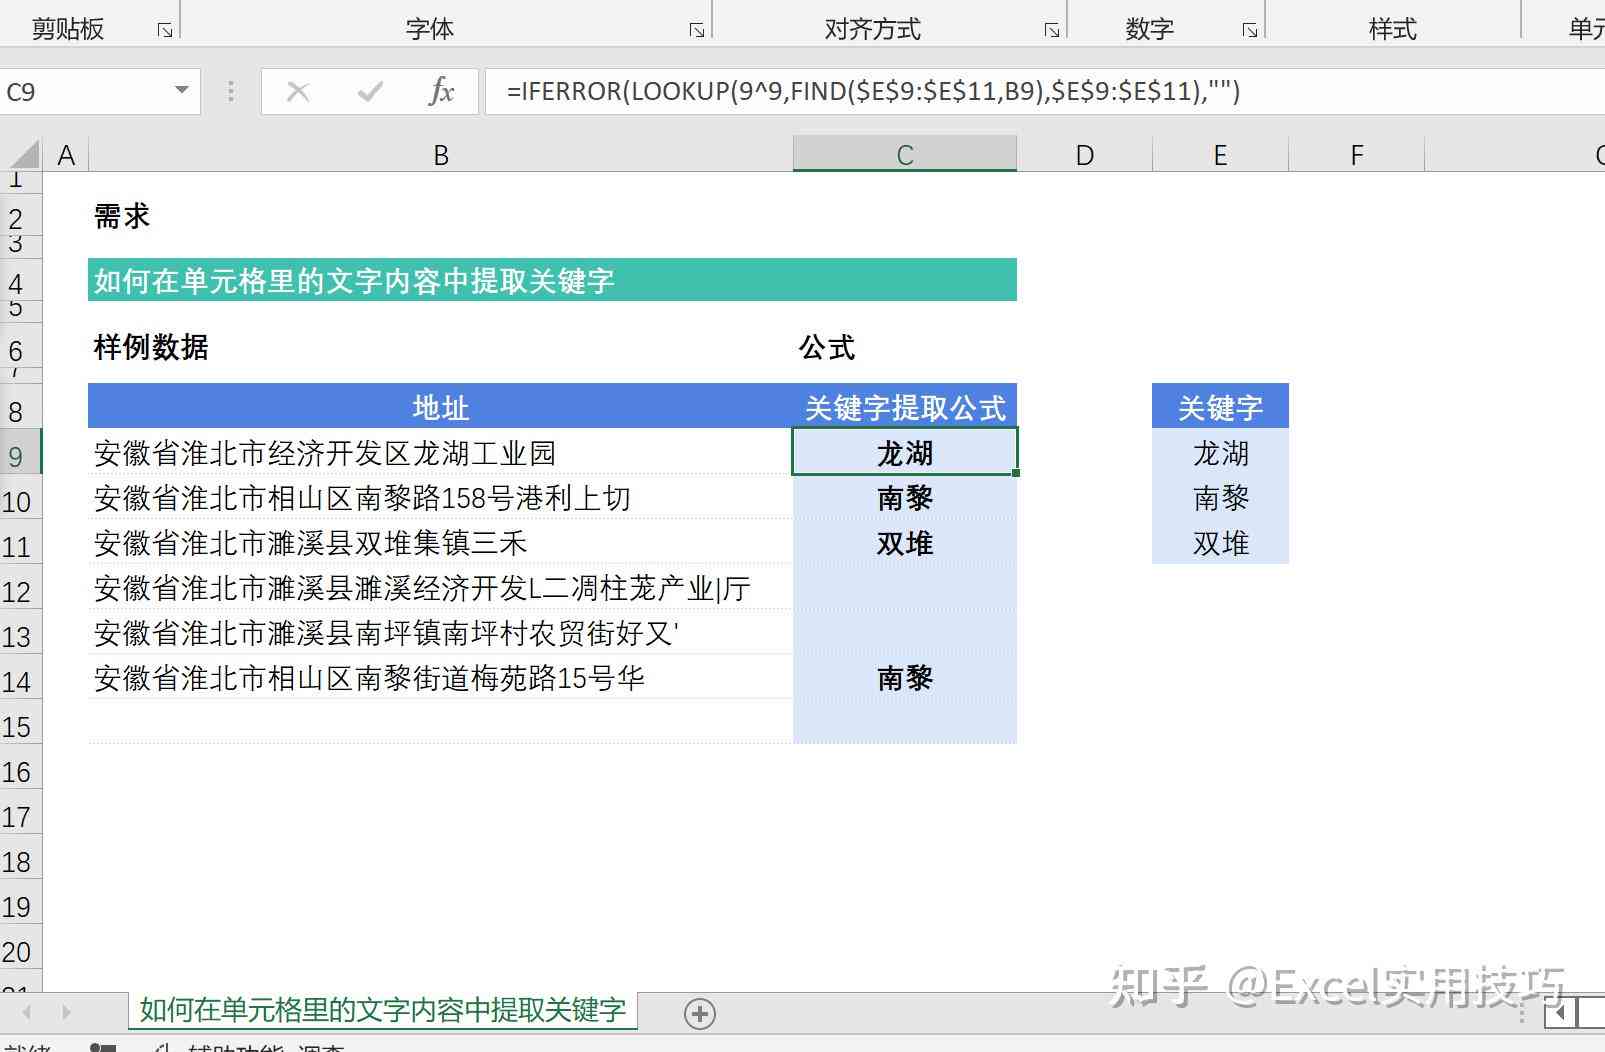This screenshot has width=1605, height=1052.
Task: Click the 需求 cell
Action: [x=440, y=216]
